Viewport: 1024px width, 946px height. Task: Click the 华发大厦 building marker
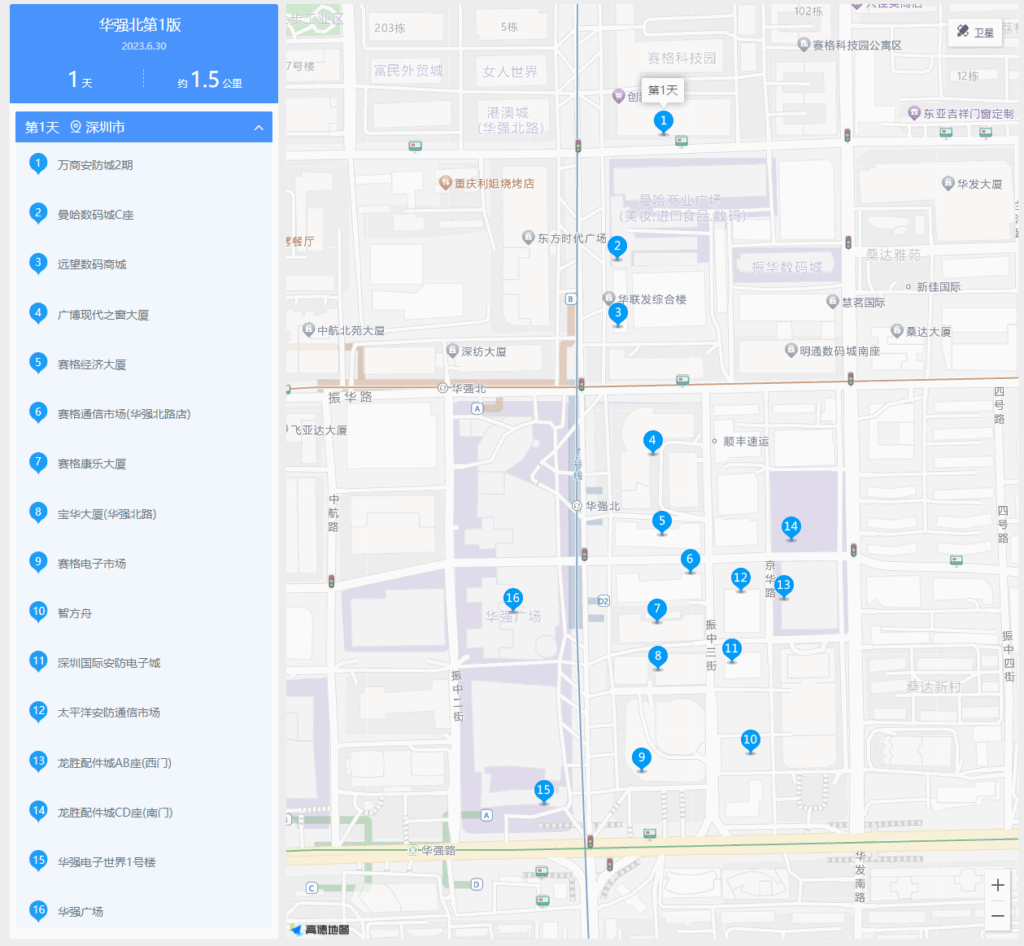coord(948,183)
